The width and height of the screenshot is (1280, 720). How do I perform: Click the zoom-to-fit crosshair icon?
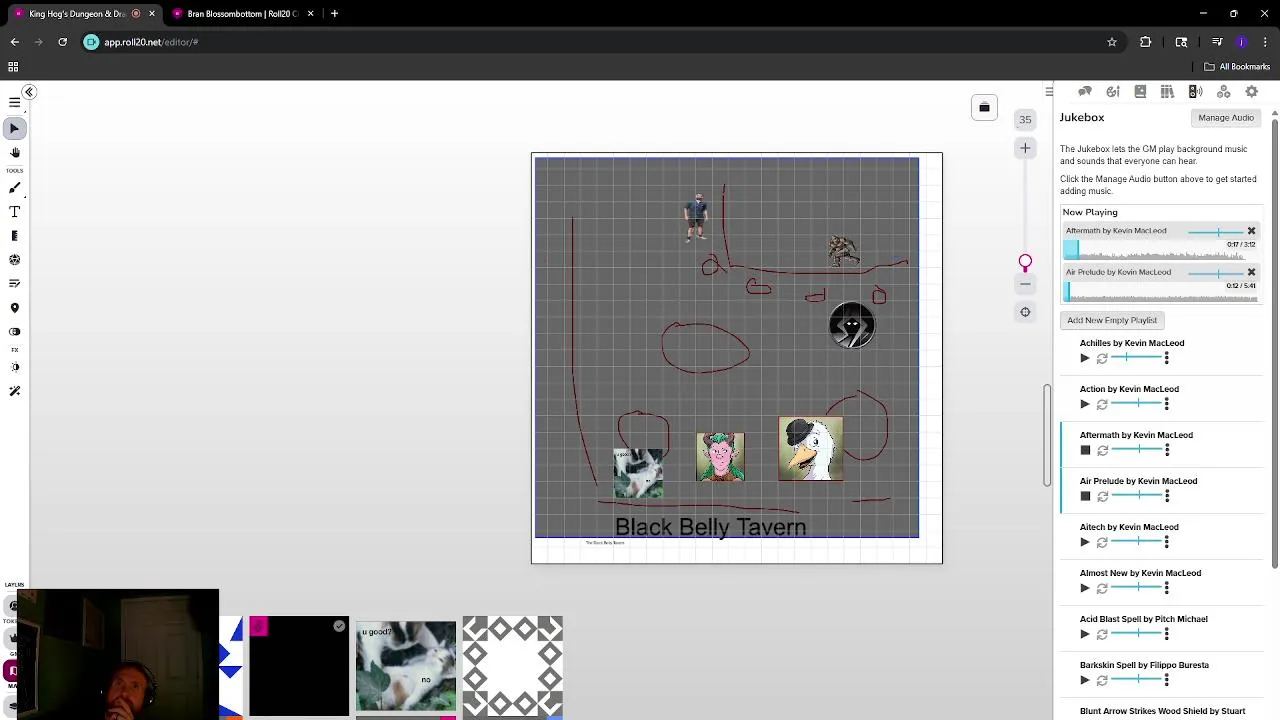click(x=1025, y=312)
